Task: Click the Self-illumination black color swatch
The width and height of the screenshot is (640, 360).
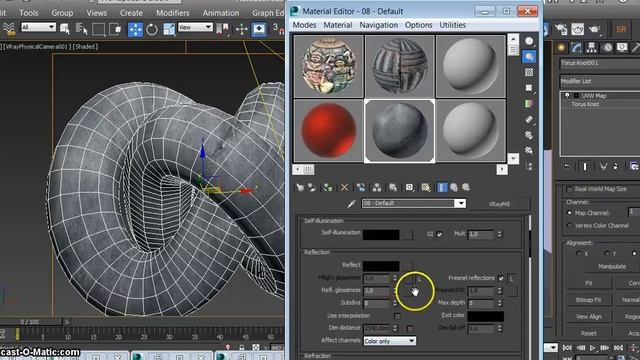Action: (x=381, y=235)
